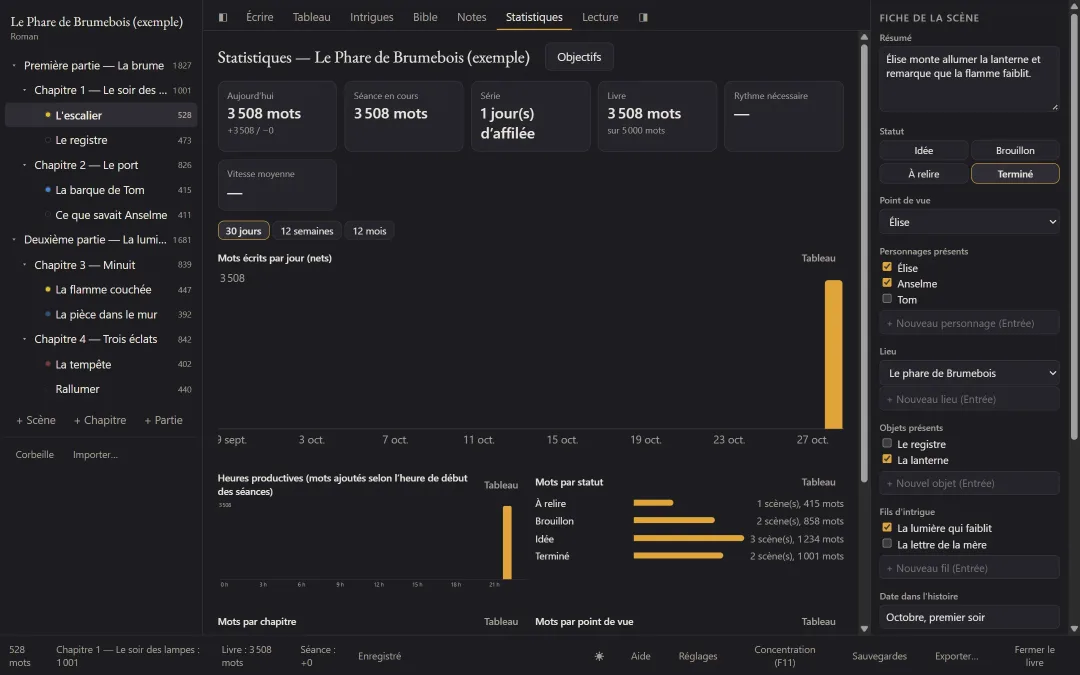Viewport: 1080px width, 675px height.
Task: Check the Tom character checkbox
Action: pos(887,299)
